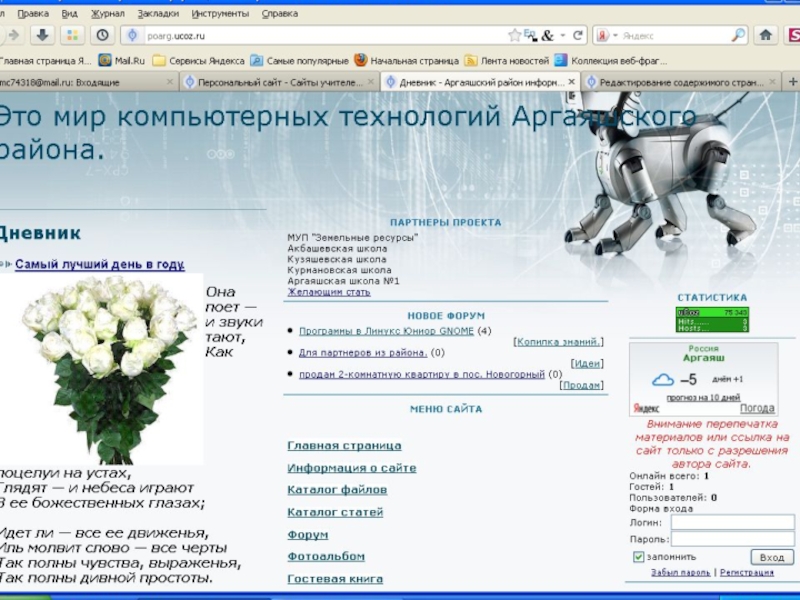The image size is (800, 600).
Task: Reload the page with refresh icon
Action: click(578, 35)
